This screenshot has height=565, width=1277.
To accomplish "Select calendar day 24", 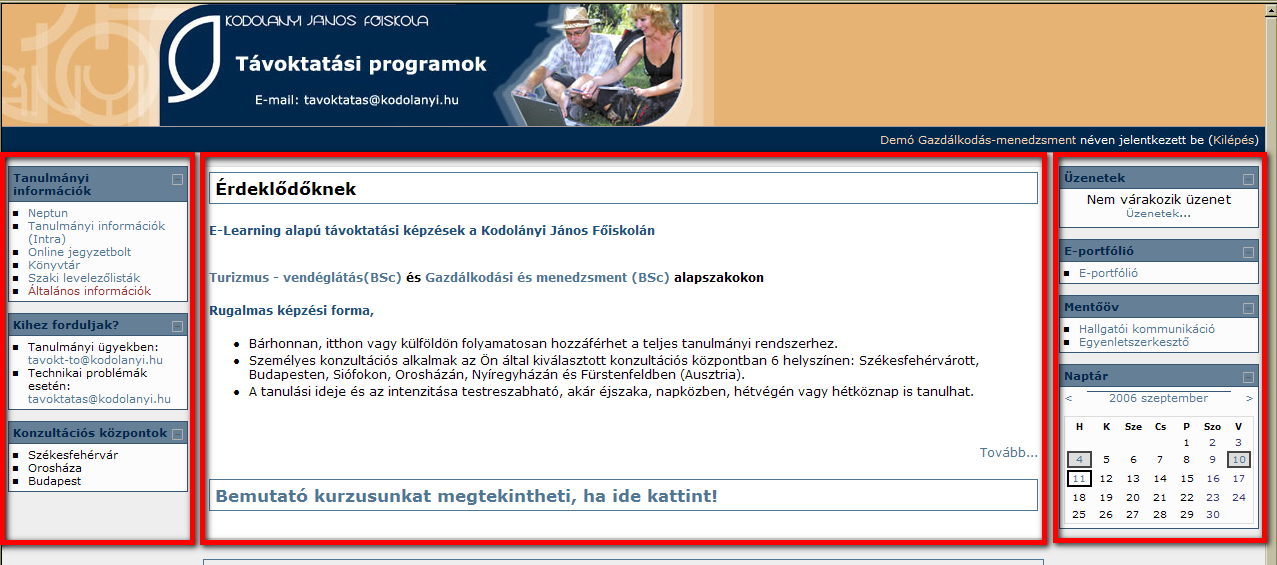I will pos(1239,497).
